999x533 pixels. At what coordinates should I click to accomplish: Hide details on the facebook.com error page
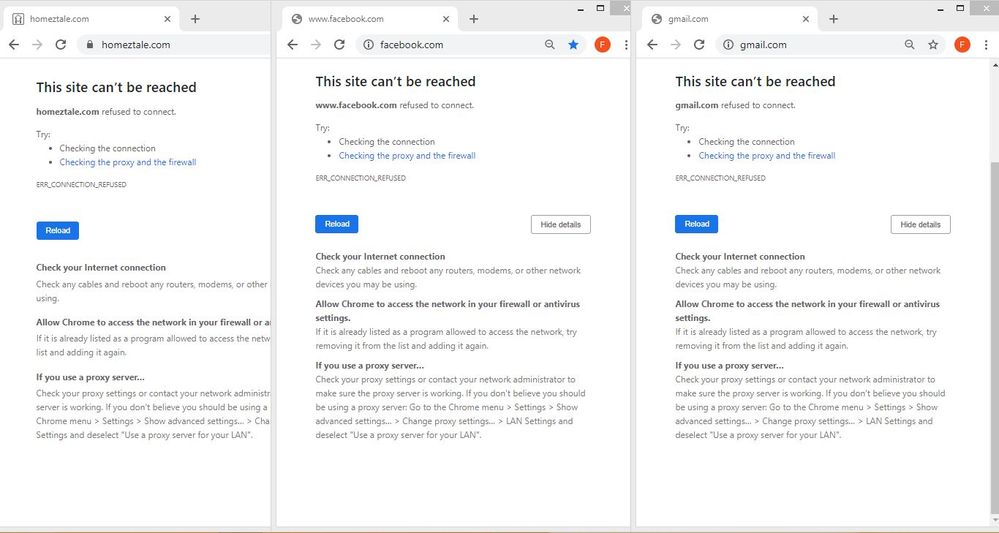pyautogui.click(x=560, y=225)
